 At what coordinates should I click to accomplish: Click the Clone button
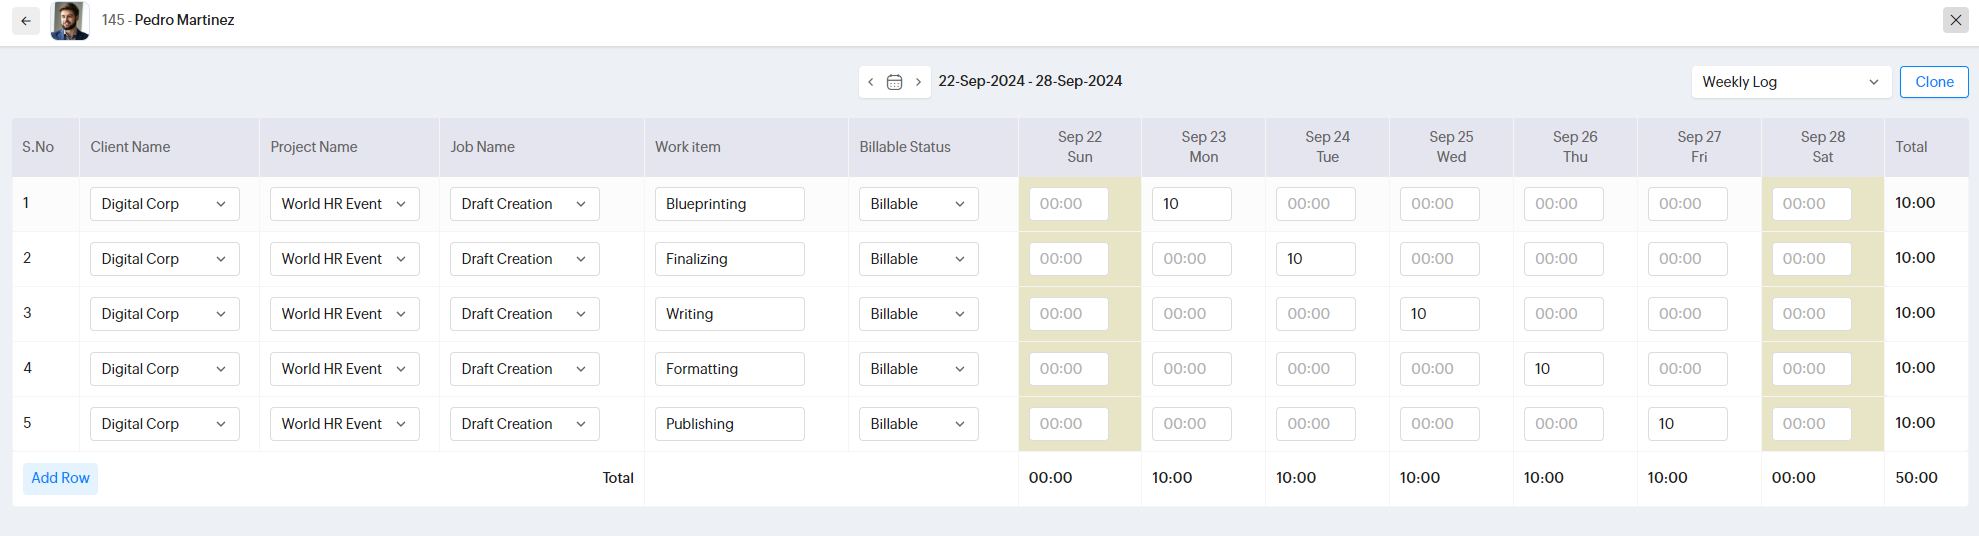(1934, 82)
